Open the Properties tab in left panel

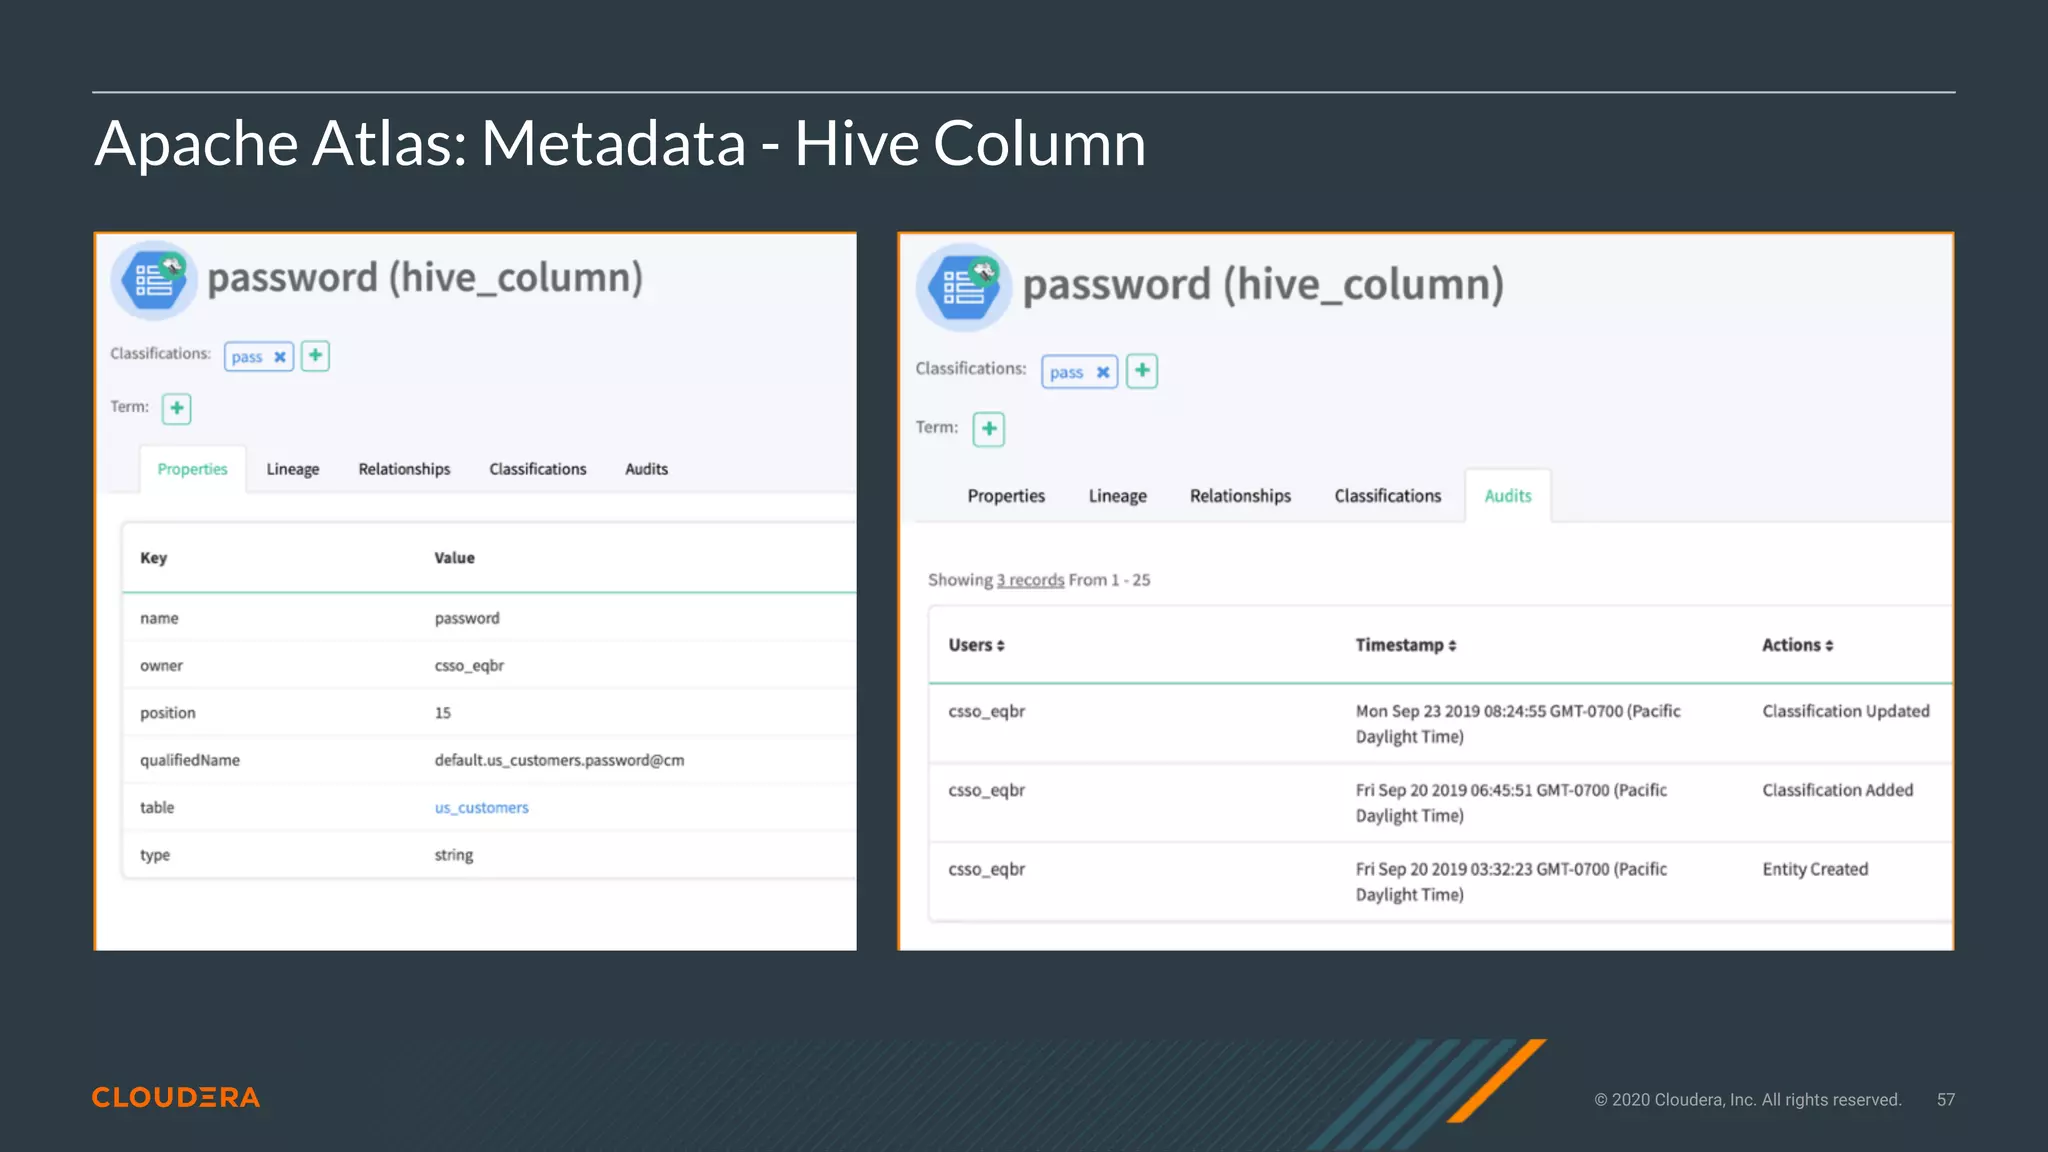[x=192, y=469]
